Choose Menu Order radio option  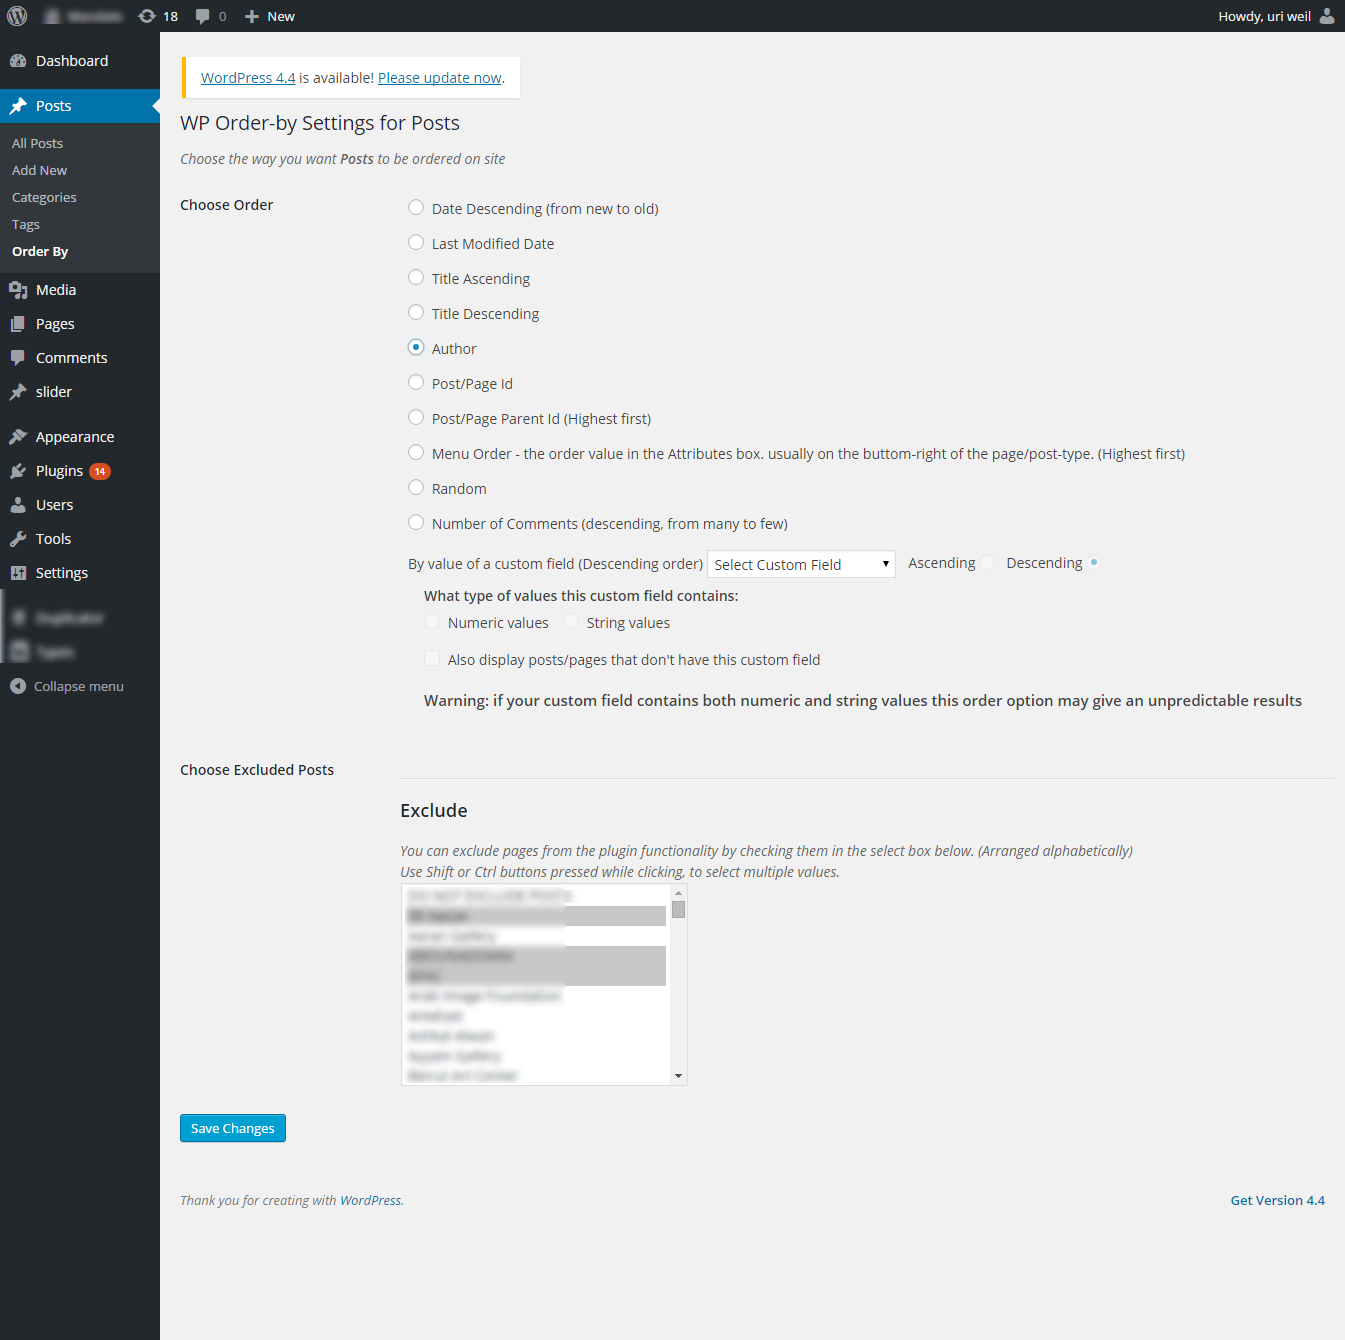pyautogui.click(x=416, y=452)
